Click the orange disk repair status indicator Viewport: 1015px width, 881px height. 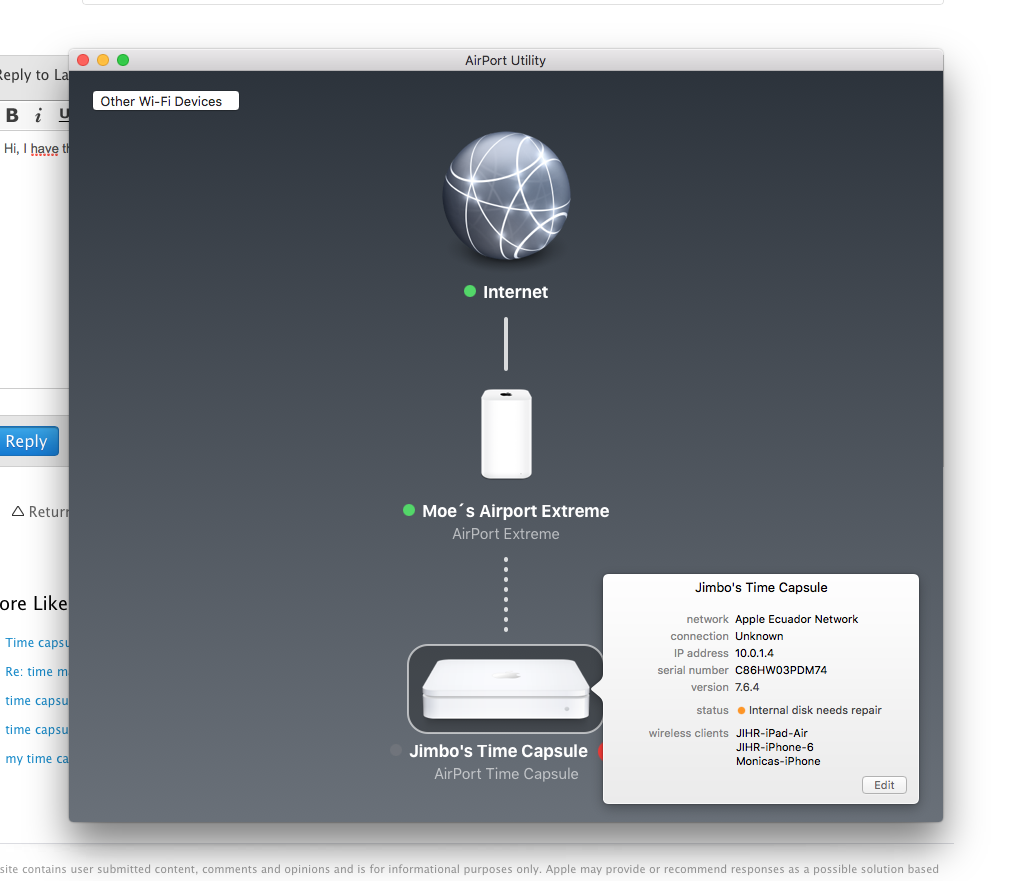pos(741,711)
